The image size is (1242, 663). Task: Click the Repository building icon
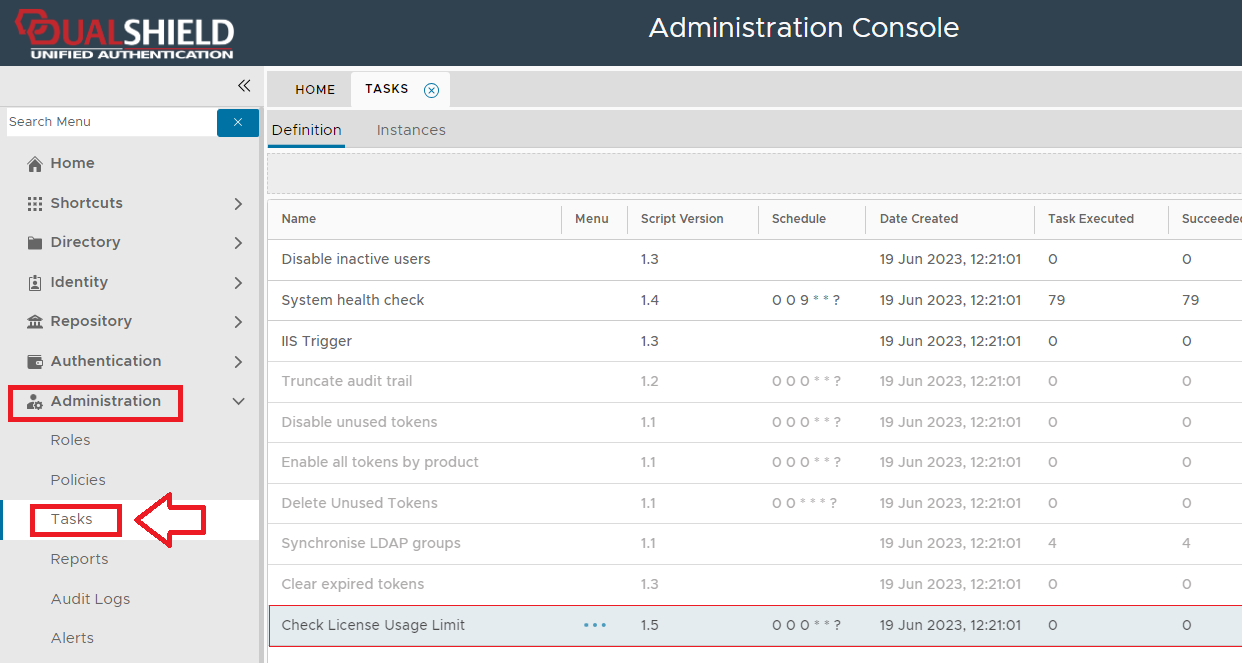coord(35,322)
